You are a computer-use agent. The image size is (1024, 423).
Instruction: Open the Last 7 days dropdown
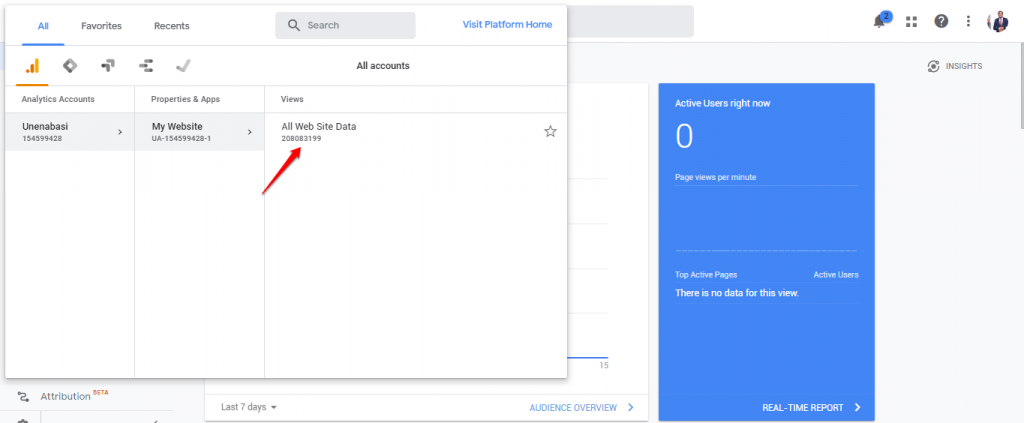[x=249, y=407]
